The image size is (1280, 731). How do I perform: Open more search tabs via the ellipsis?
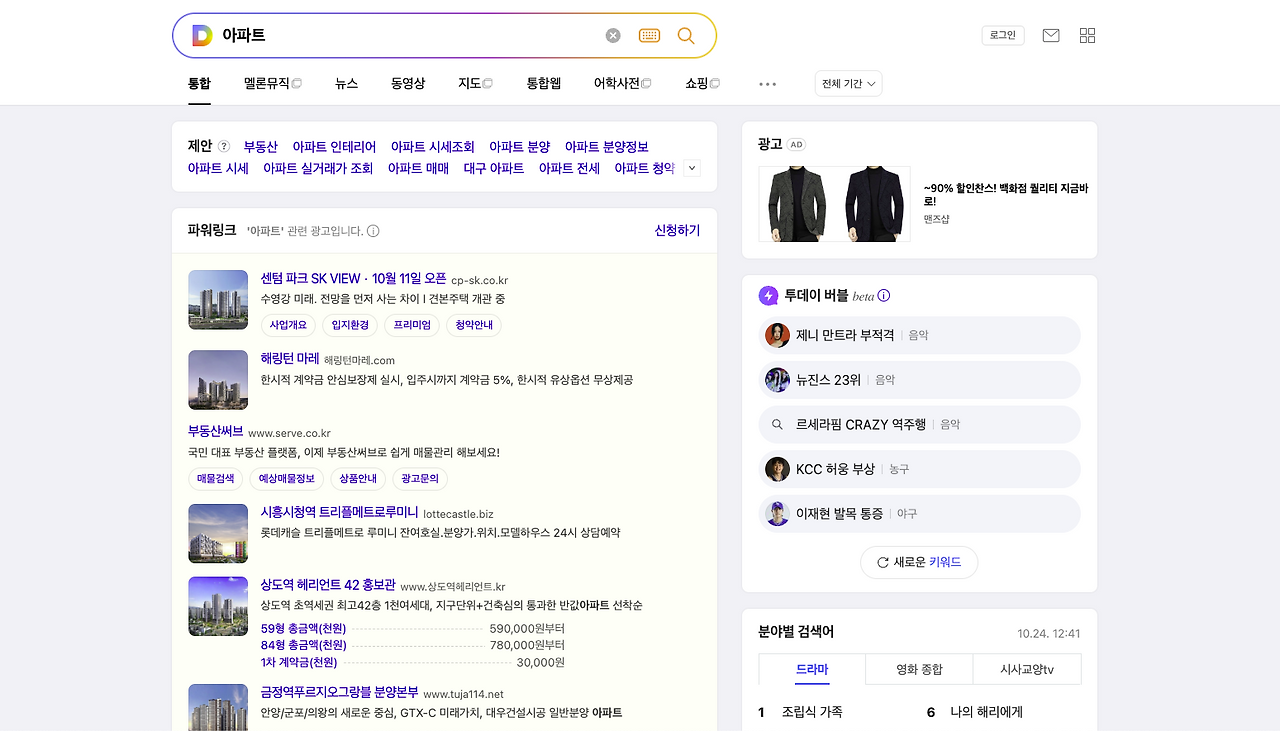tap(767, 84)
